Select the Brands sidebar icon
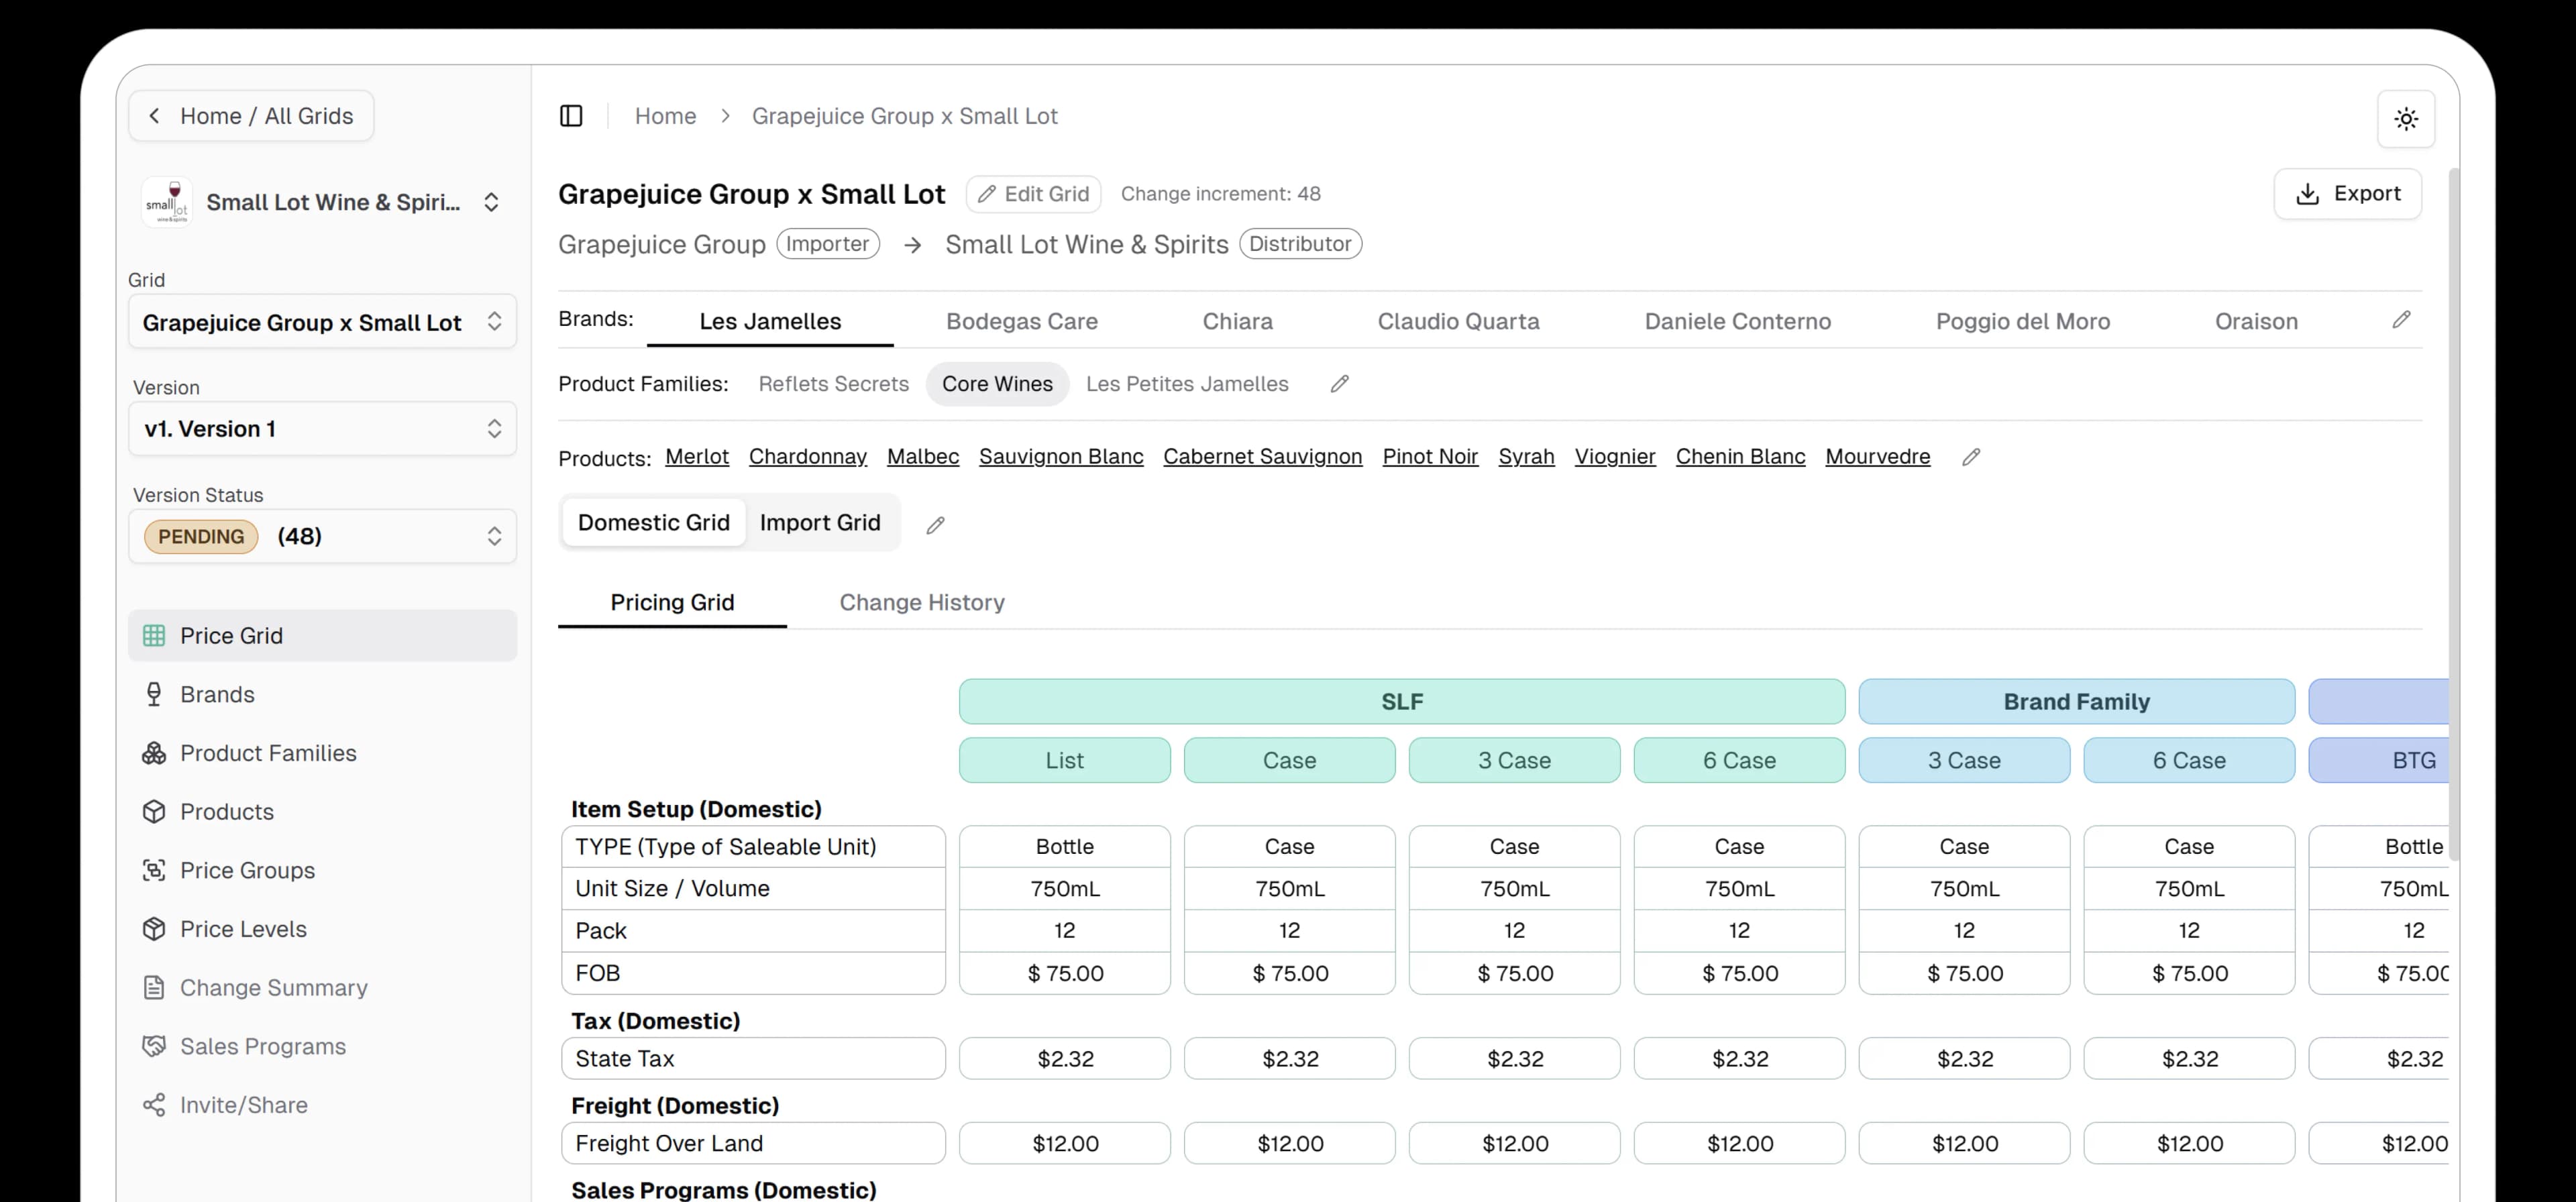Viewport: 2576px width, 1202px height. [x=155, y=694]
